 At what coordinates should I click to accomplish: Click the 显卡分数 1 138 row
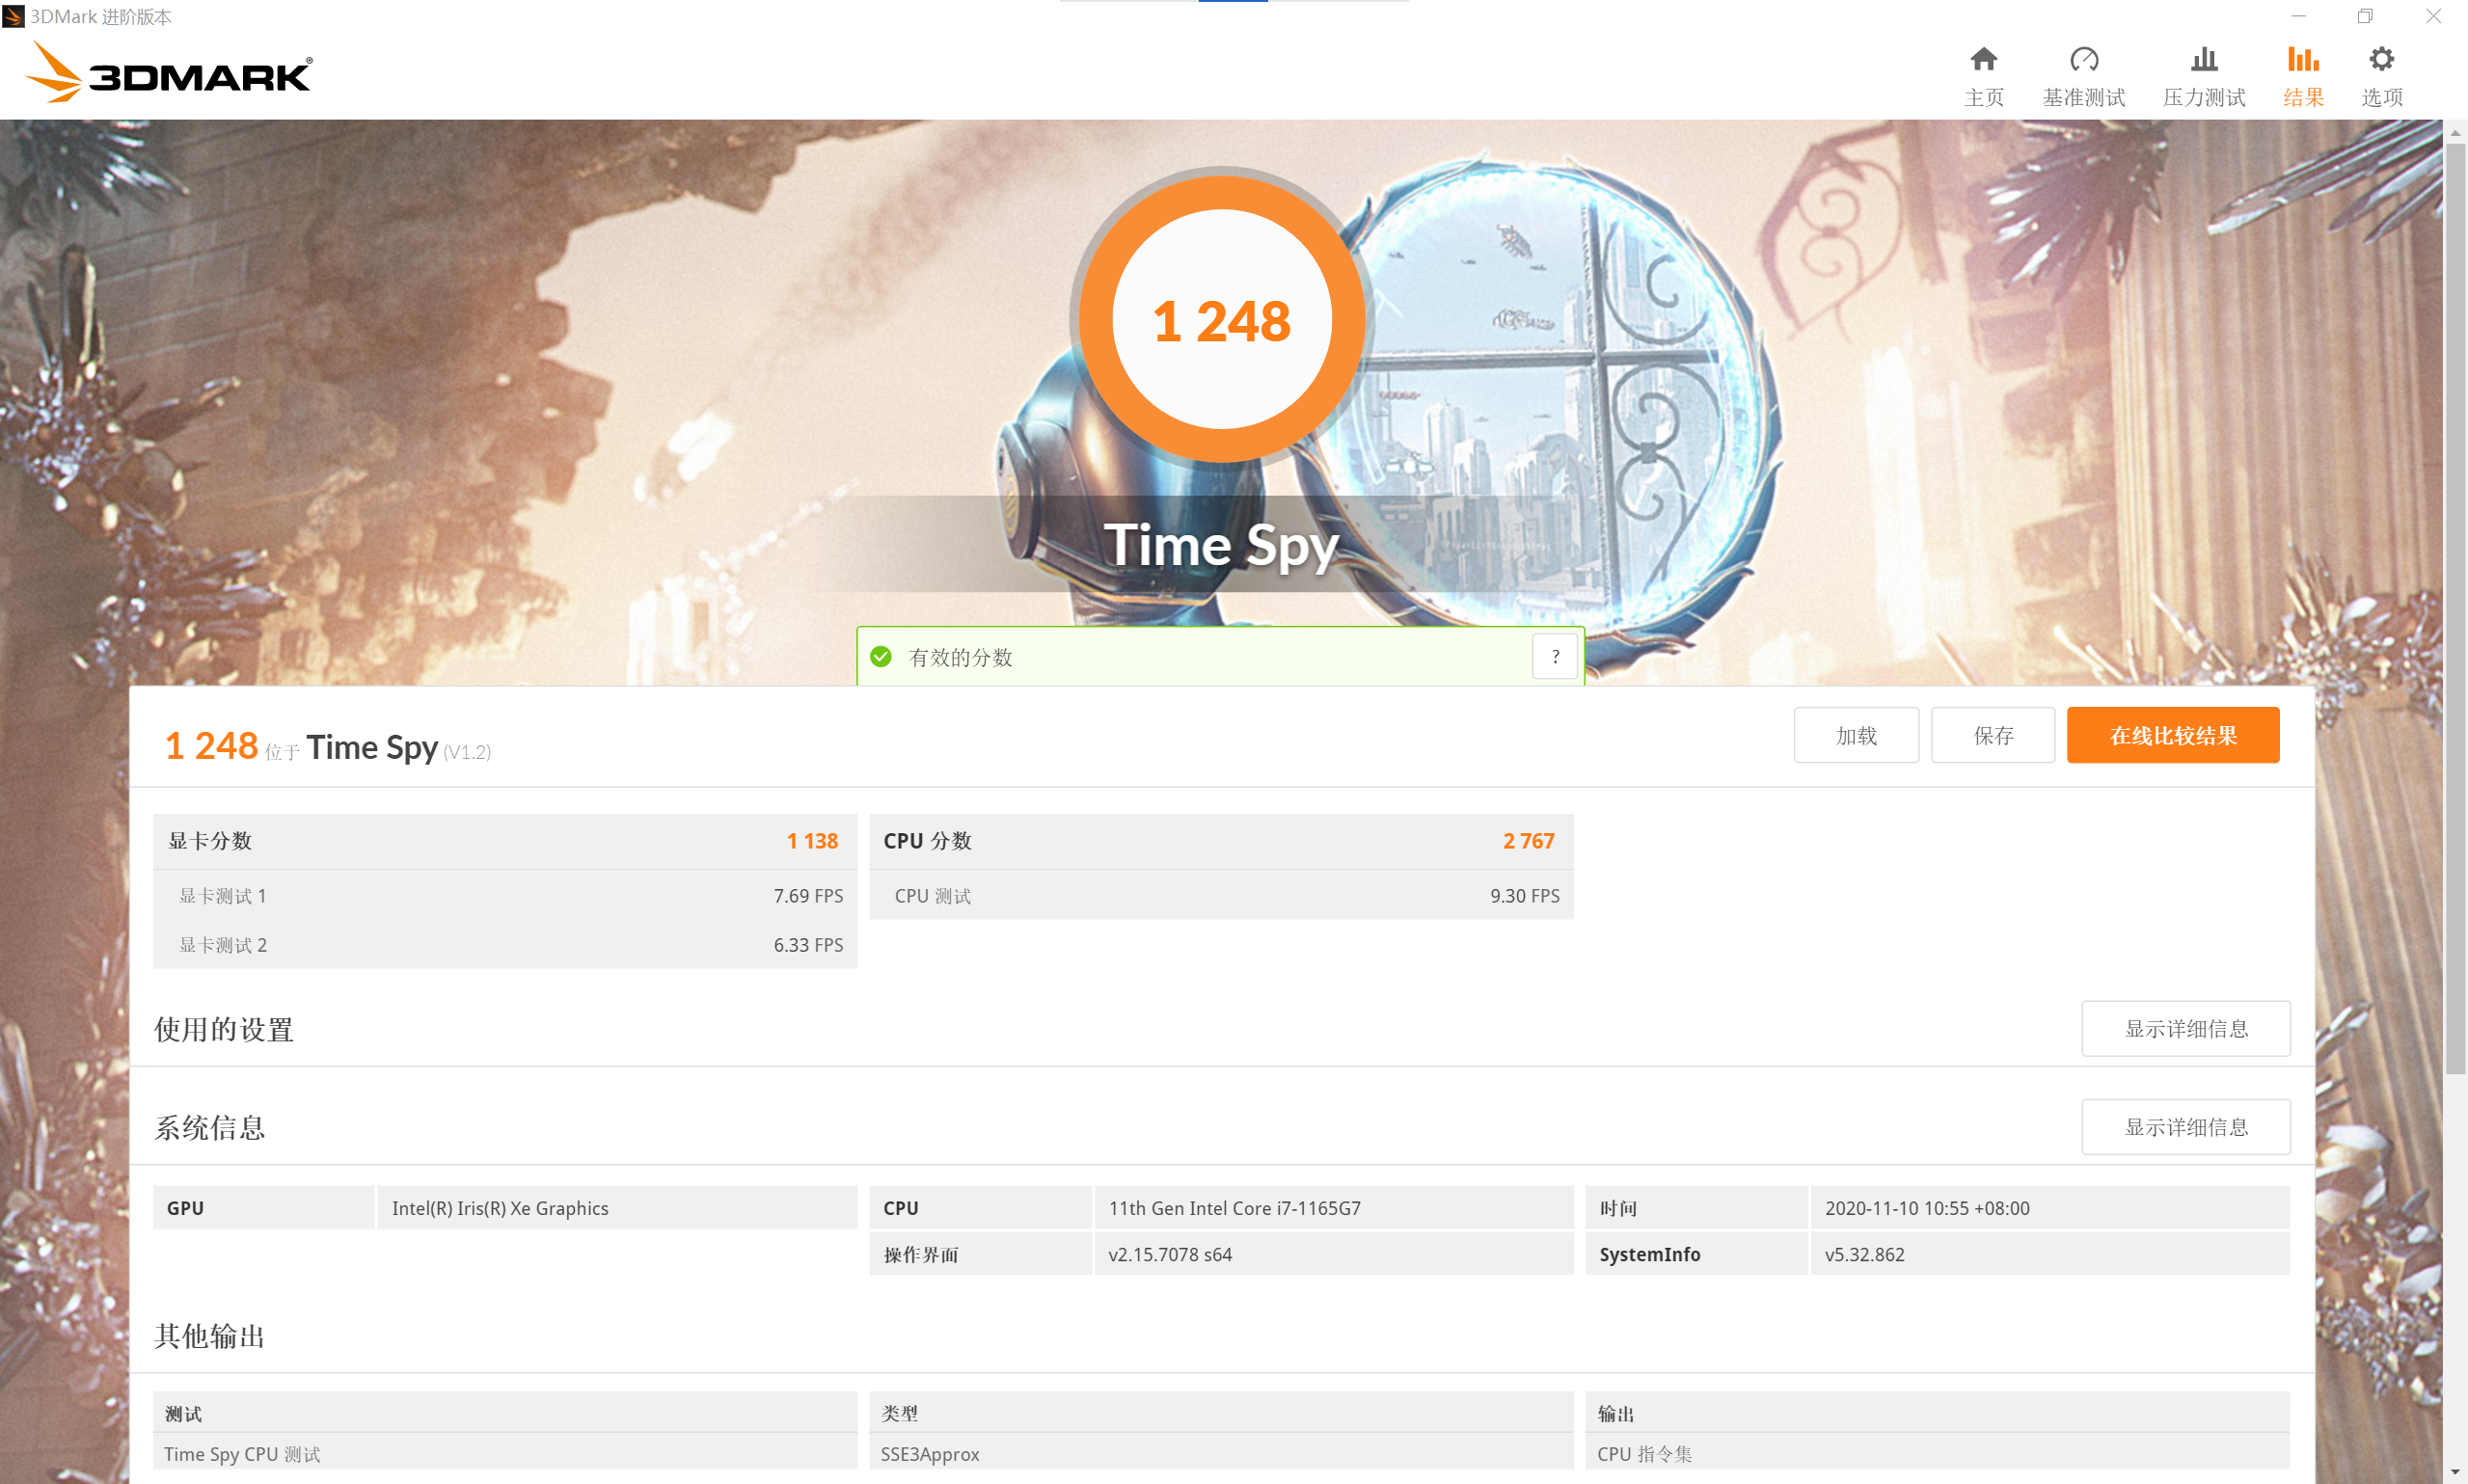tap(505, 841)
